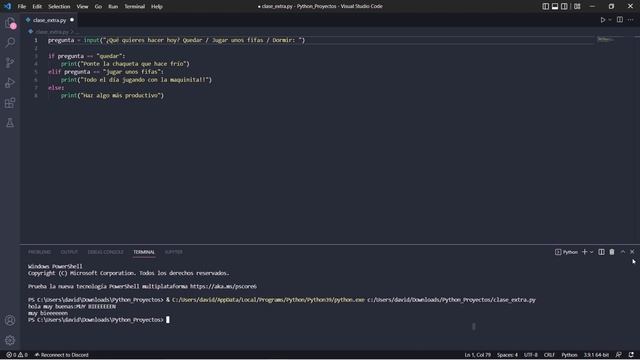Image resolution: width=640 pixels, height=360 pixels.
Task: Select the Terminal panel tab
Action: pos(144,252)
